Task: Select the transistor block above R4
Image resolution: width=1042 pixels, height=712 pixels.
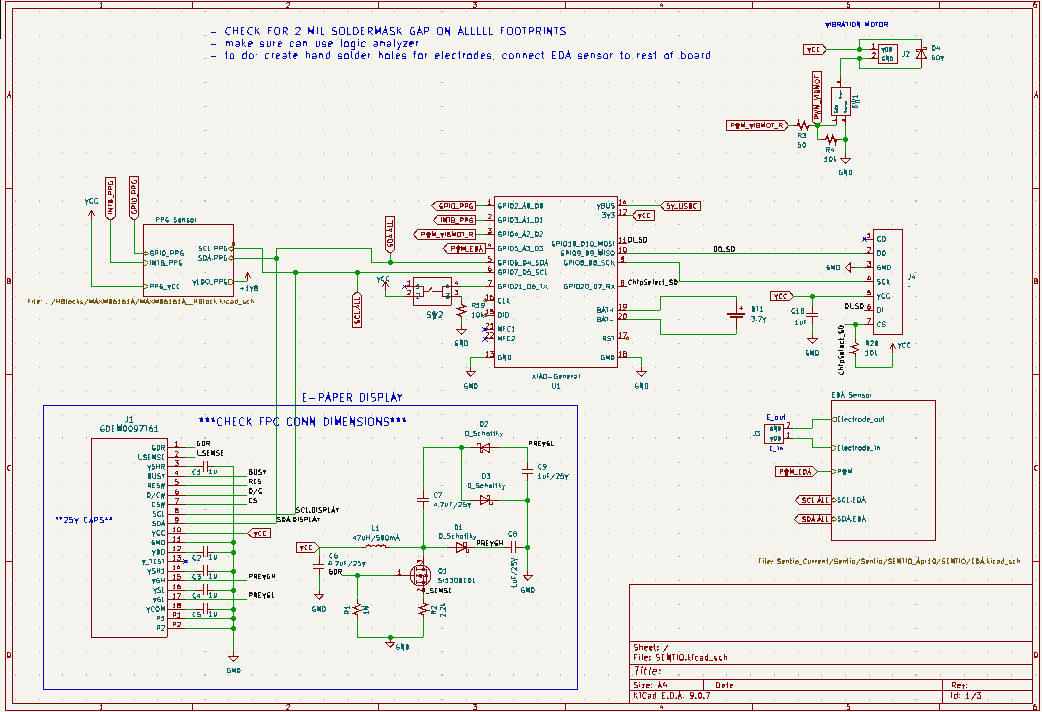Action: point(841,102)
